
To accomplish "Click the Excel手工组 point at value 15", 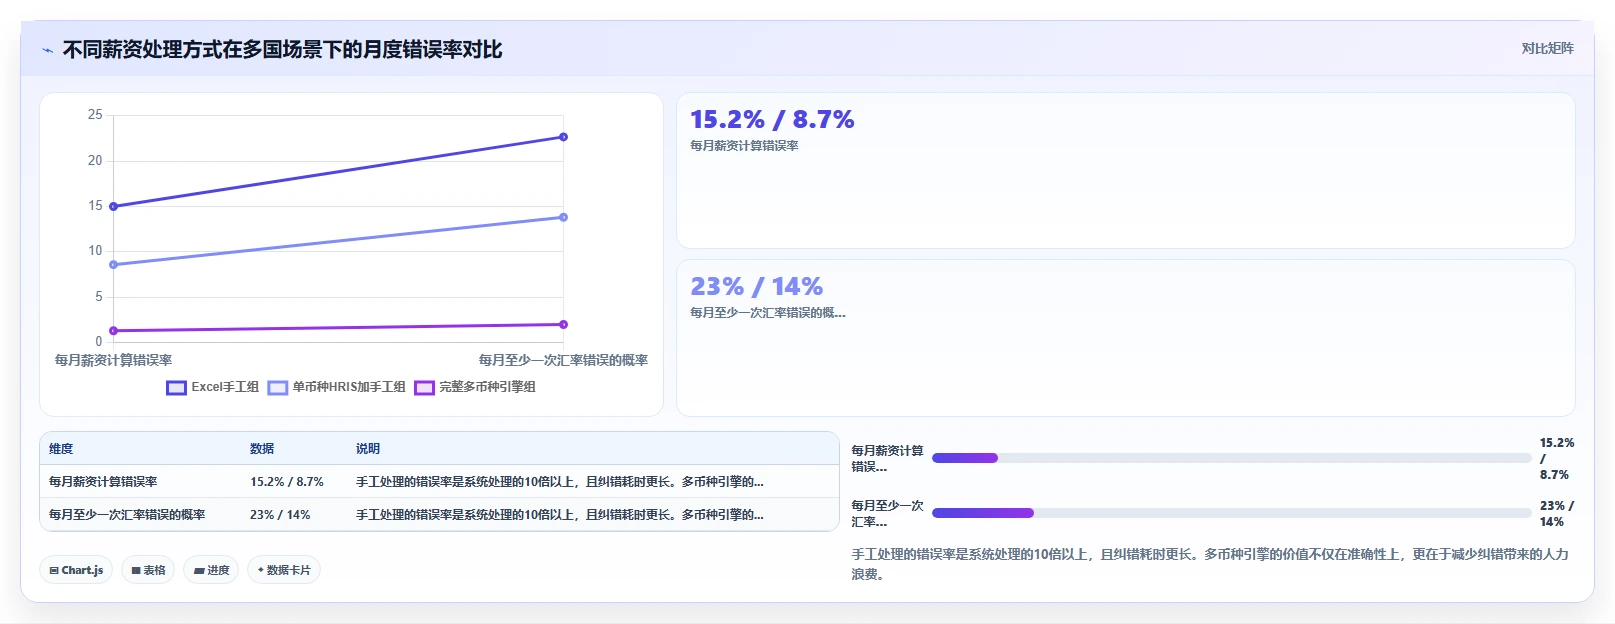I will [114, 206].
